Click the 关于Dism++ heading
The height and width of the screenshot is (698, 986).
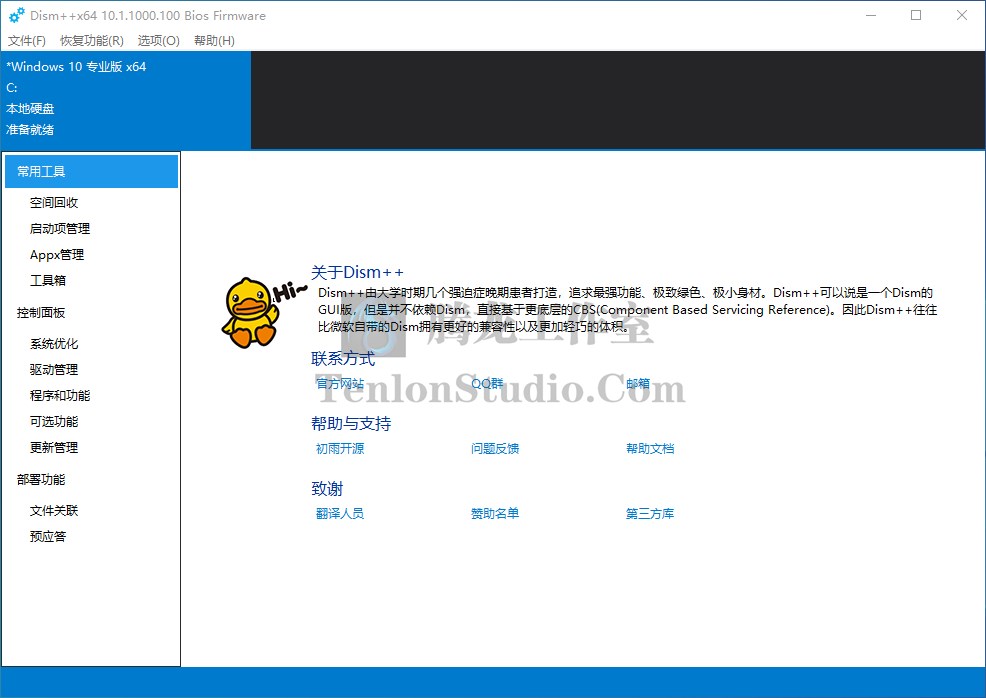coord(357,272)
